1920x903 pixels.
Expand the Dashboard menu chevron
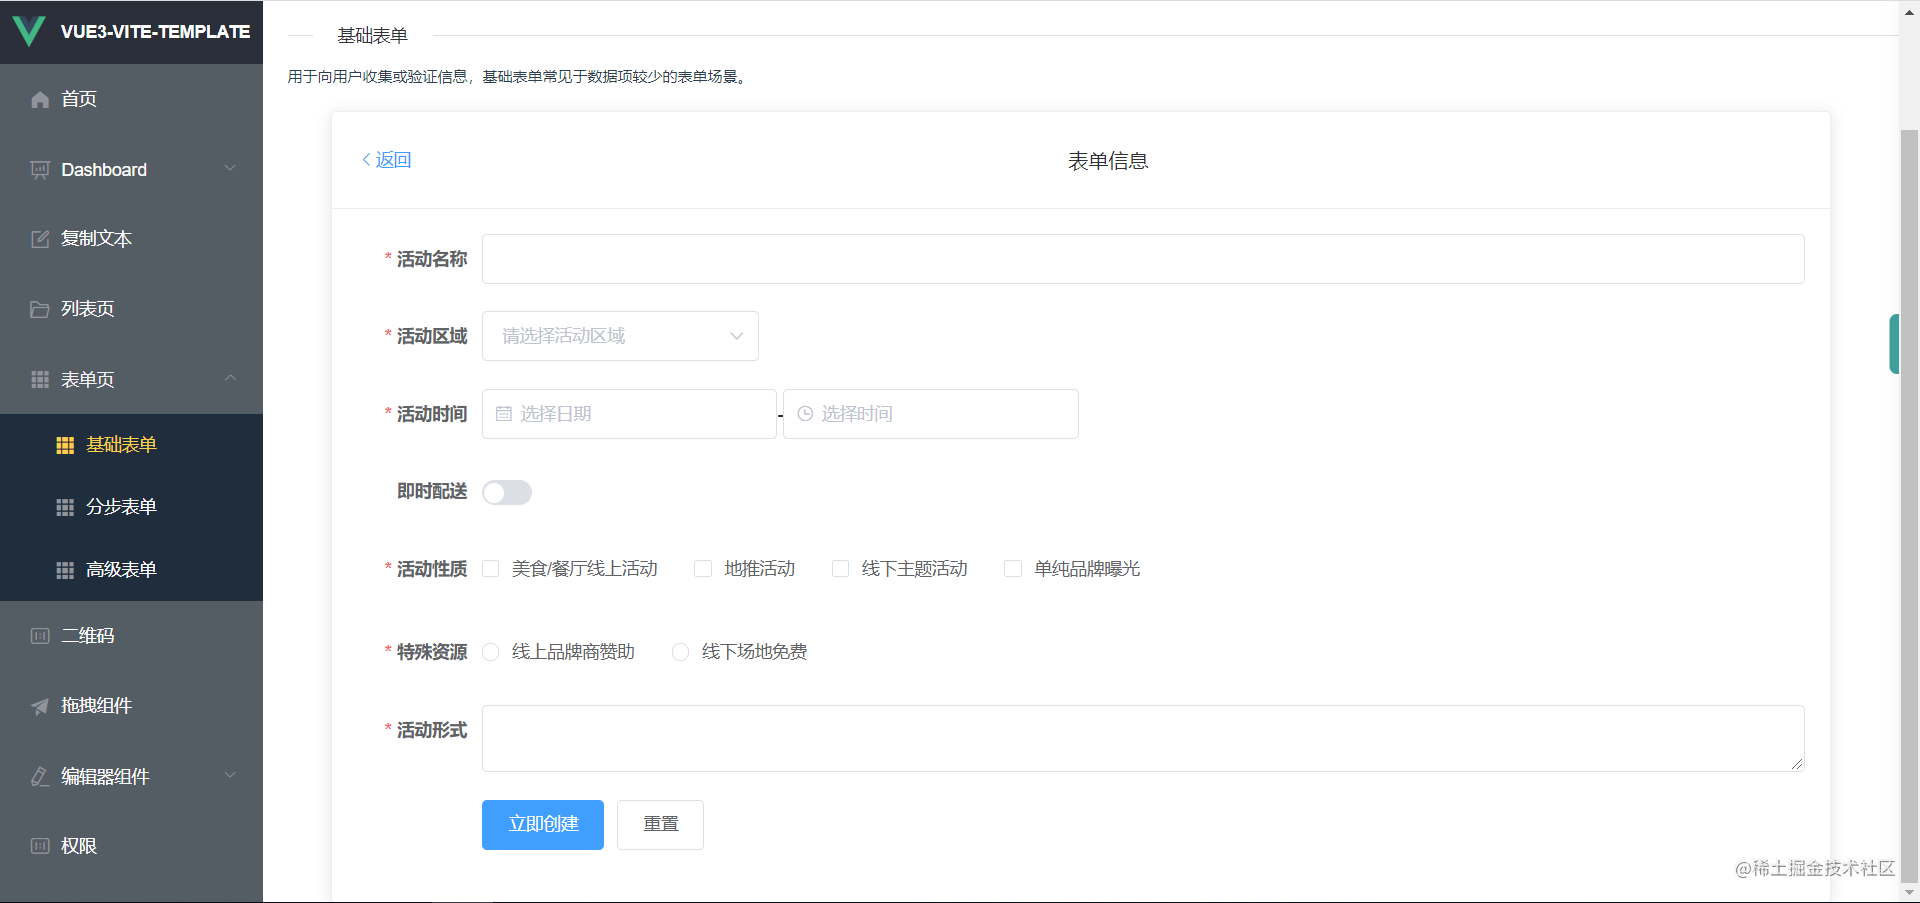pos(230,168)
